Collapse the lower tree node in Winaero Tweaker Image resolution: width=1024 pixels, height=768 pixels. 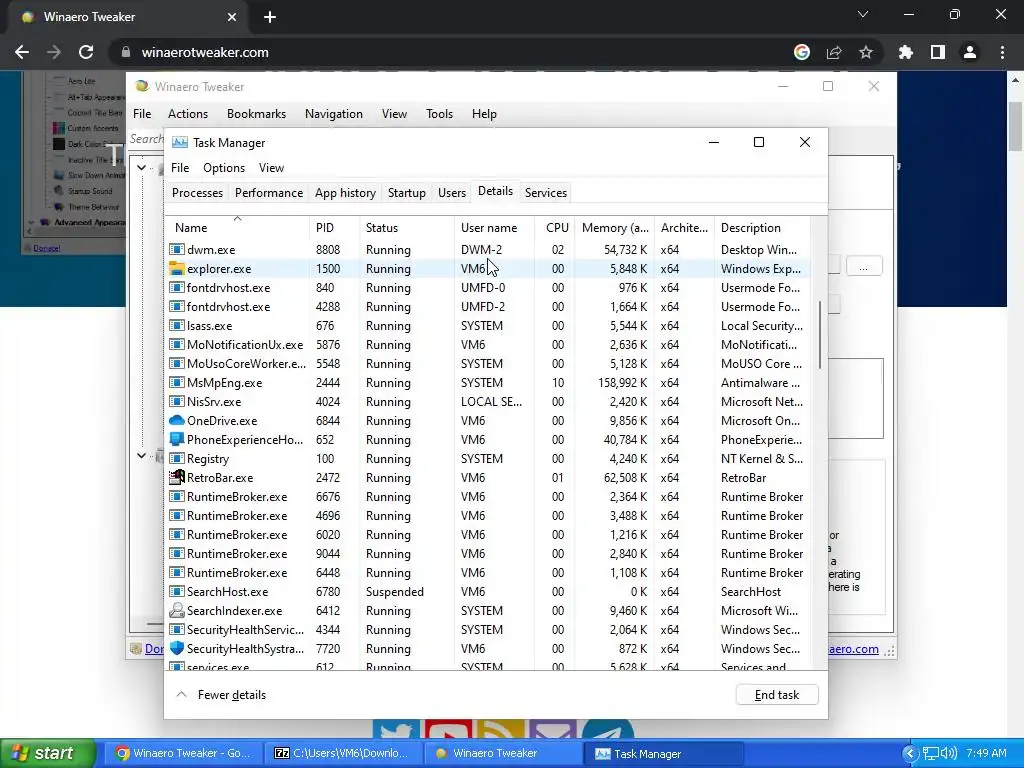coord(141,455)
